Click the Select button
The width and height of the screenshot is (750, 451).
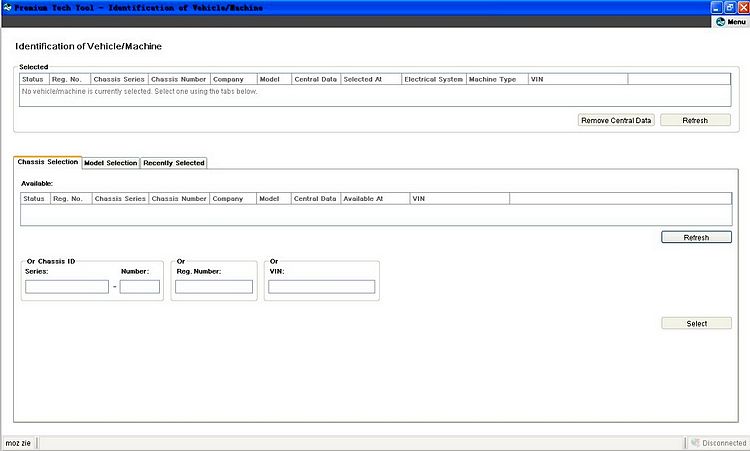696,323
